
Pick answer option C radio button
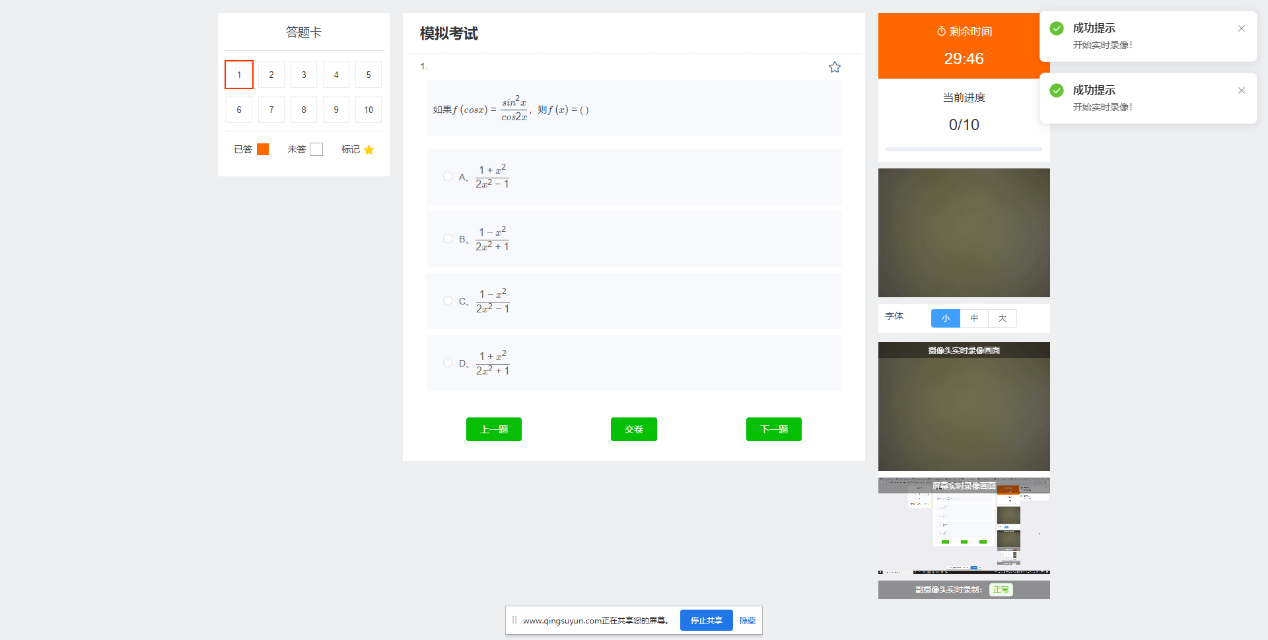pos(448,301)
